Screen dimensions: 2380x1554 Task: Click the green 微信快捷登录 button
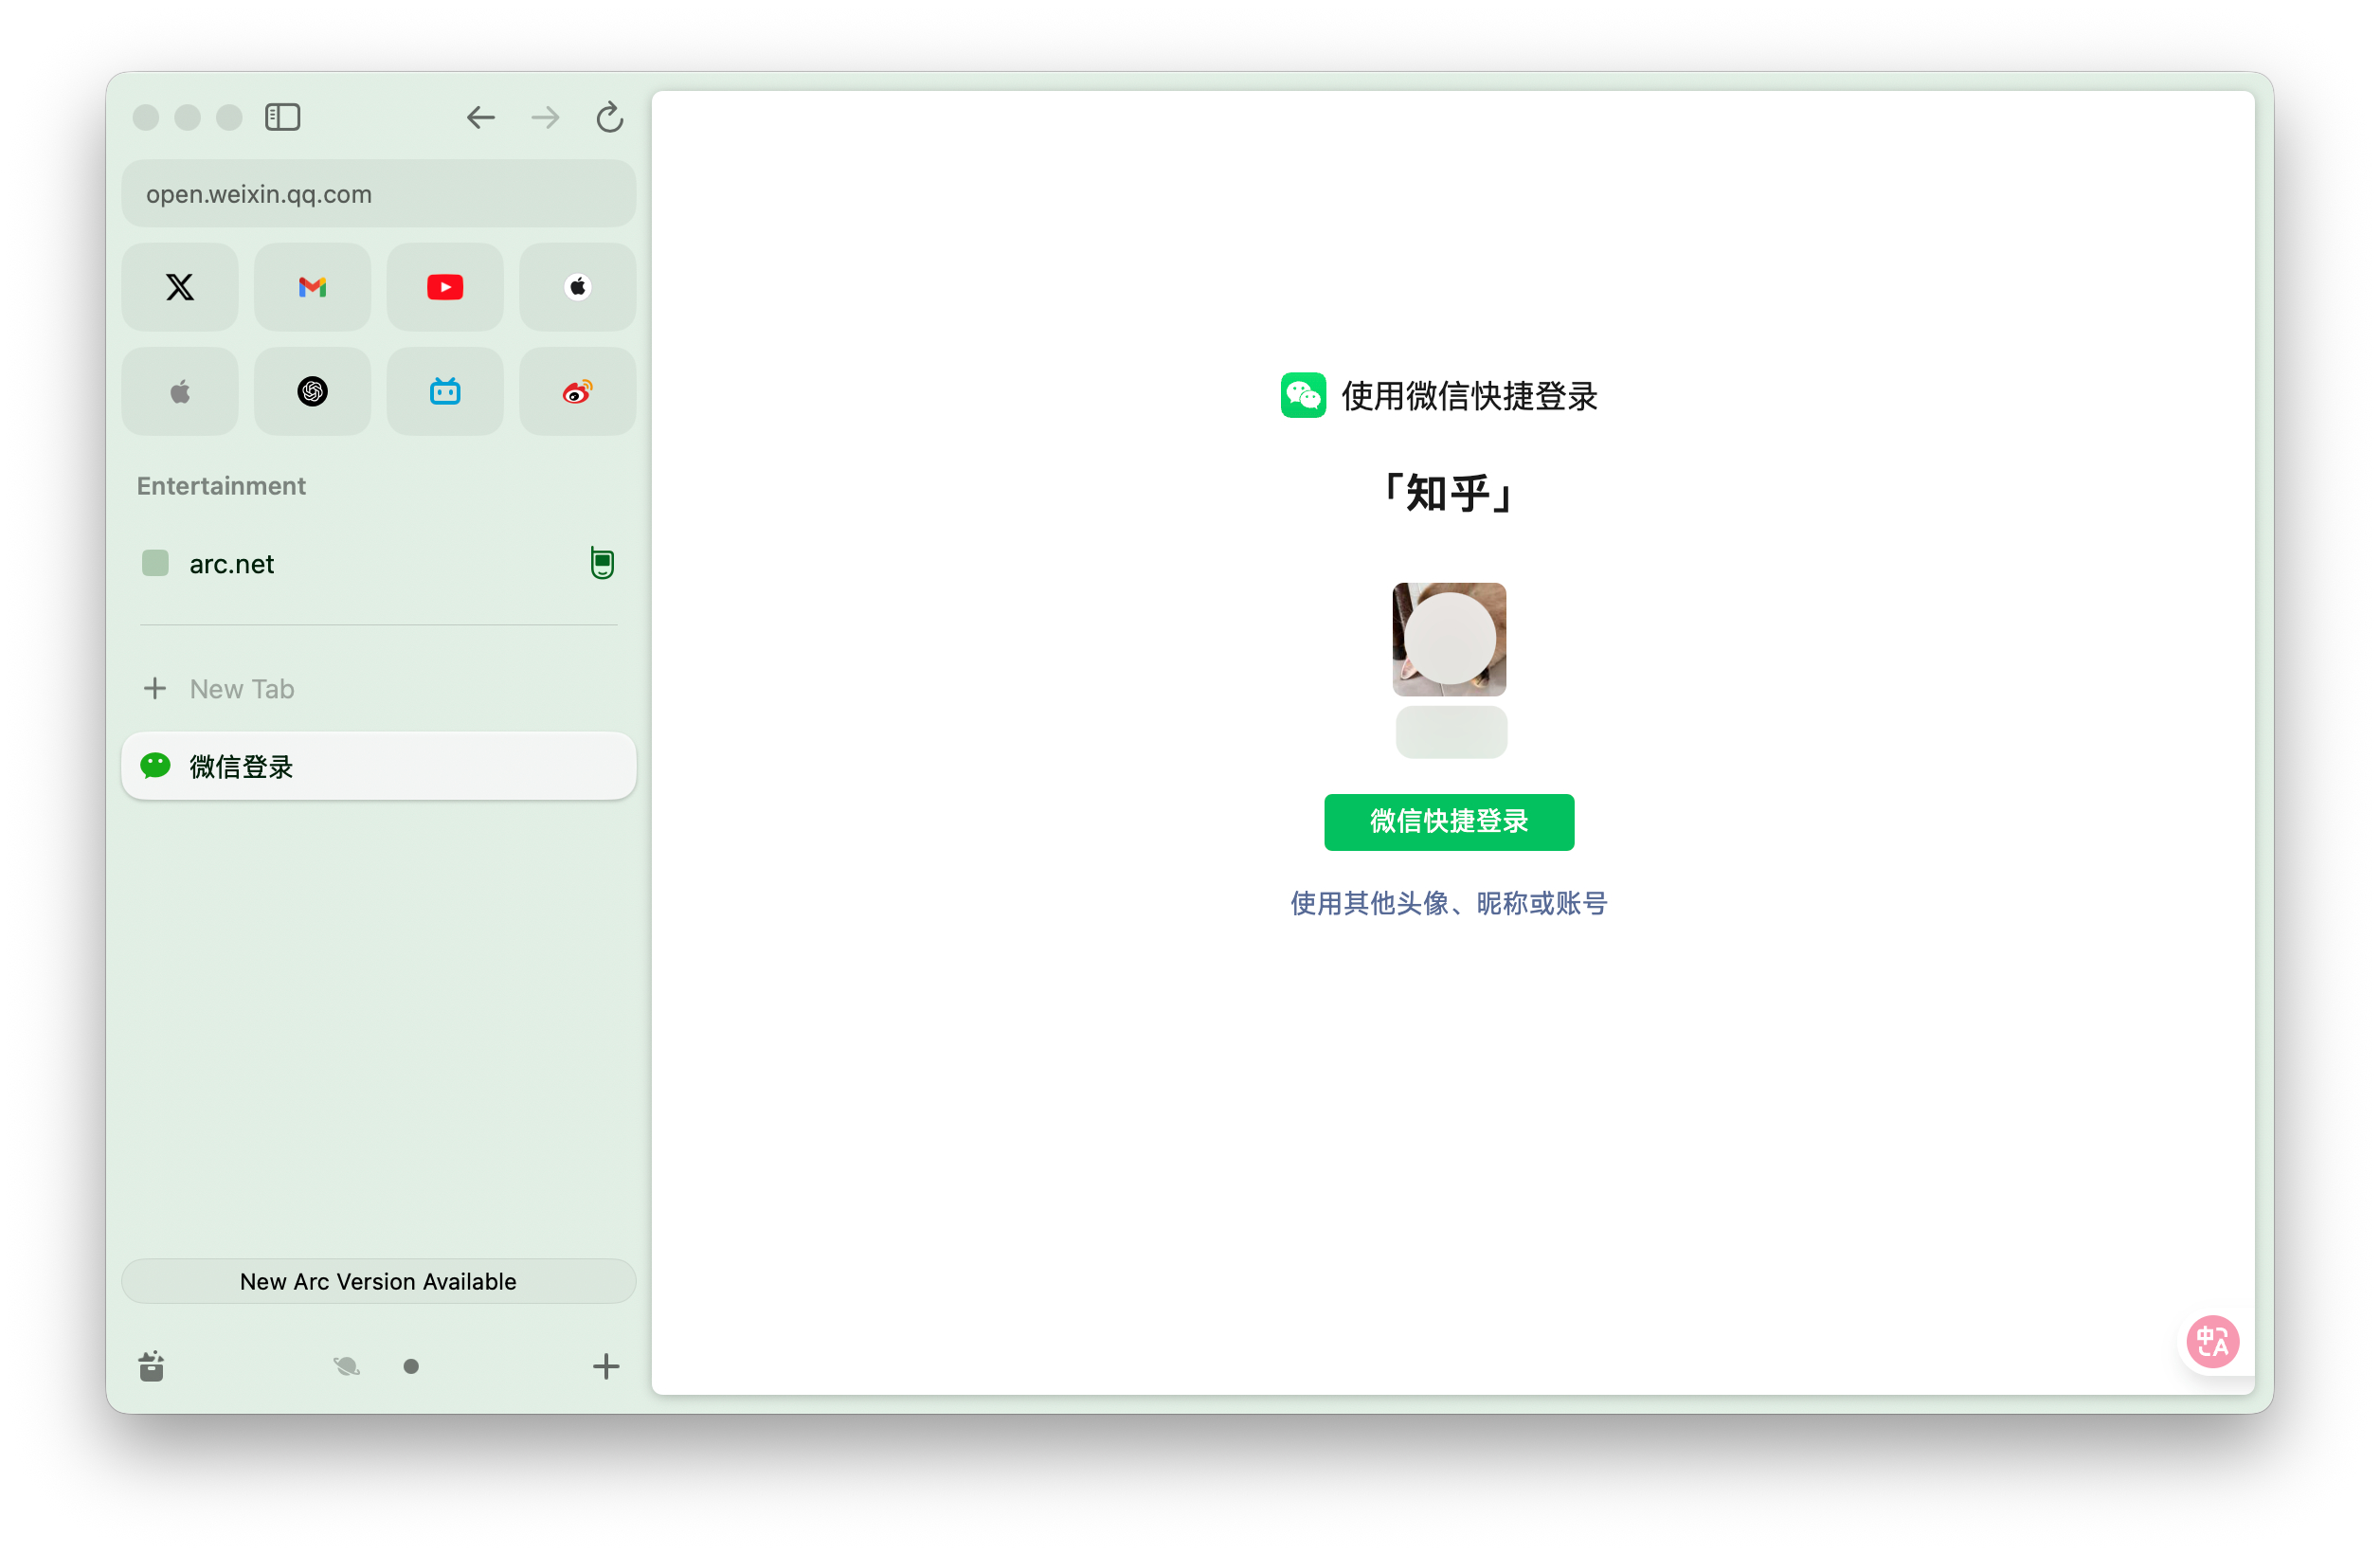[x=1449, y=822]
